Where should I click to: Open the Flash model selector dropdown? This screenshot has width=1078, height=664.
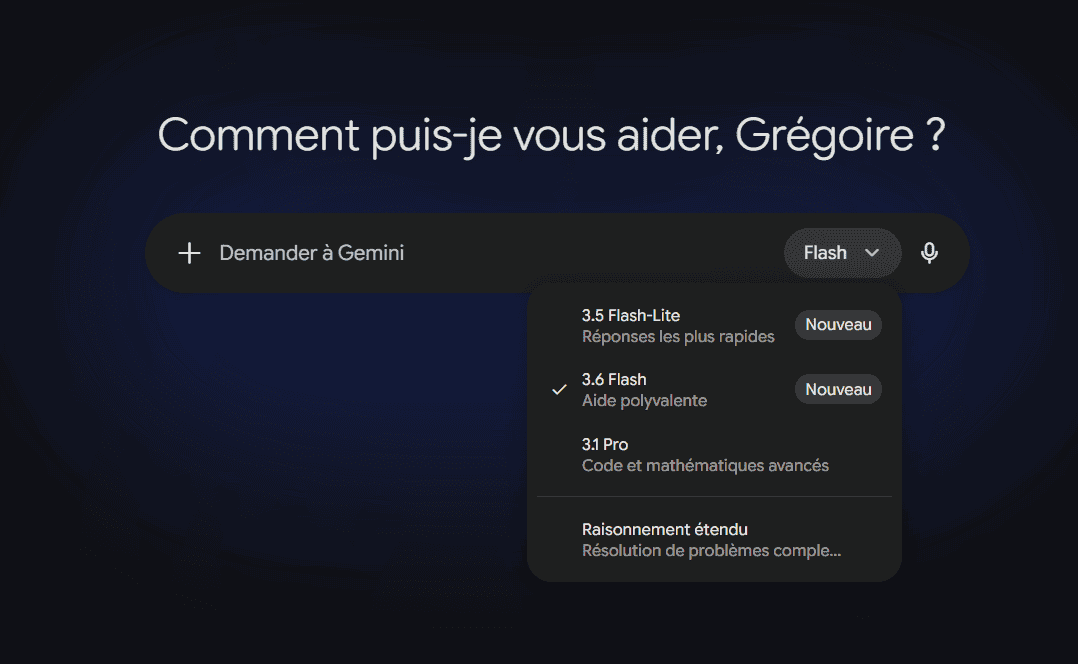pyautogui.click(x=842, y=253)
